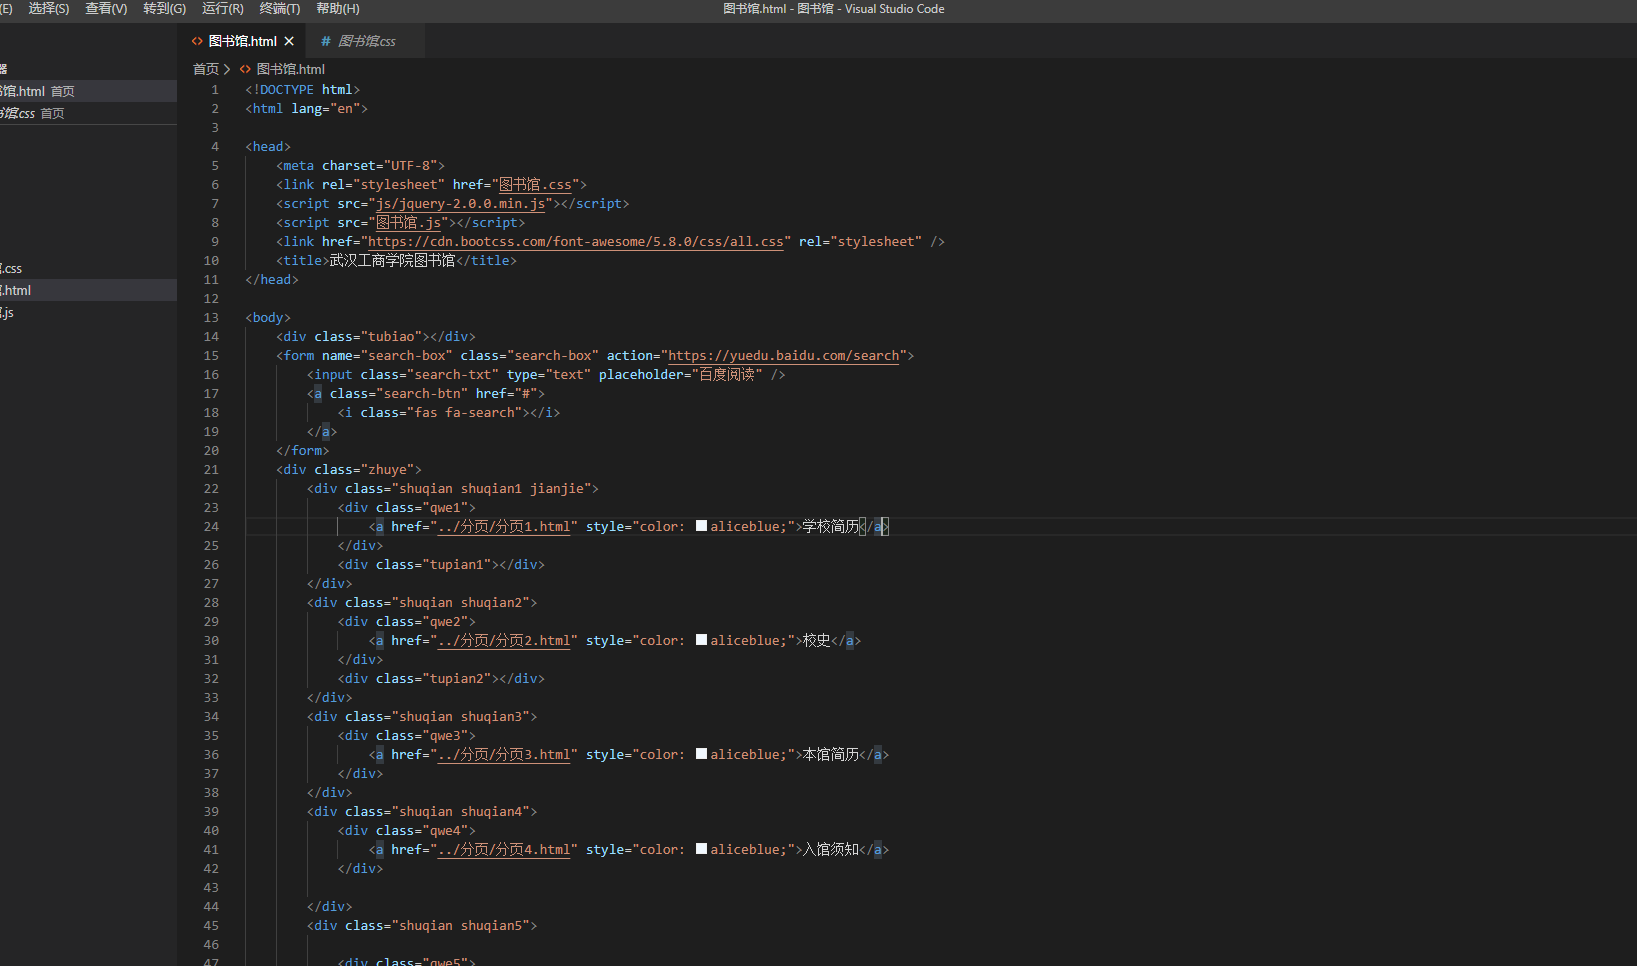Click the placeholder text 百度阅读
1637x966 pixels.
tap(727, 374)
